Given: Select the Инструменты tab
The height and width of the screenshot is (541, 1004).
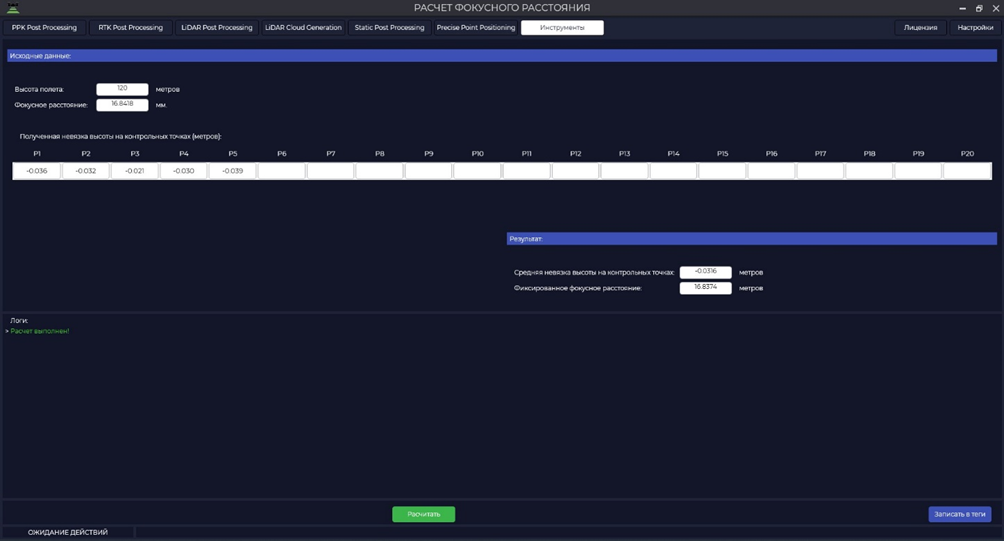Looking at the screenshot, I should [x=562, y=28].
